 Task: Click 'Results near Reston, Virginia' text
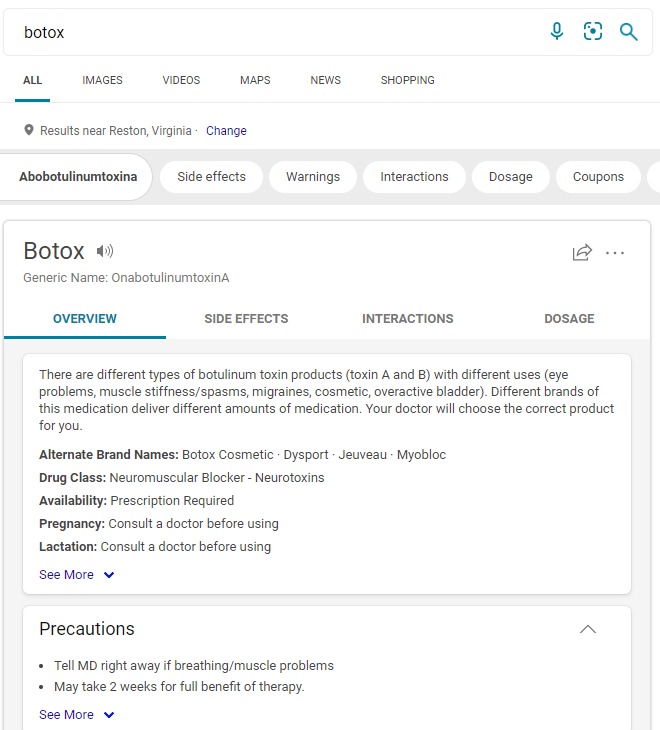(116, 131)
